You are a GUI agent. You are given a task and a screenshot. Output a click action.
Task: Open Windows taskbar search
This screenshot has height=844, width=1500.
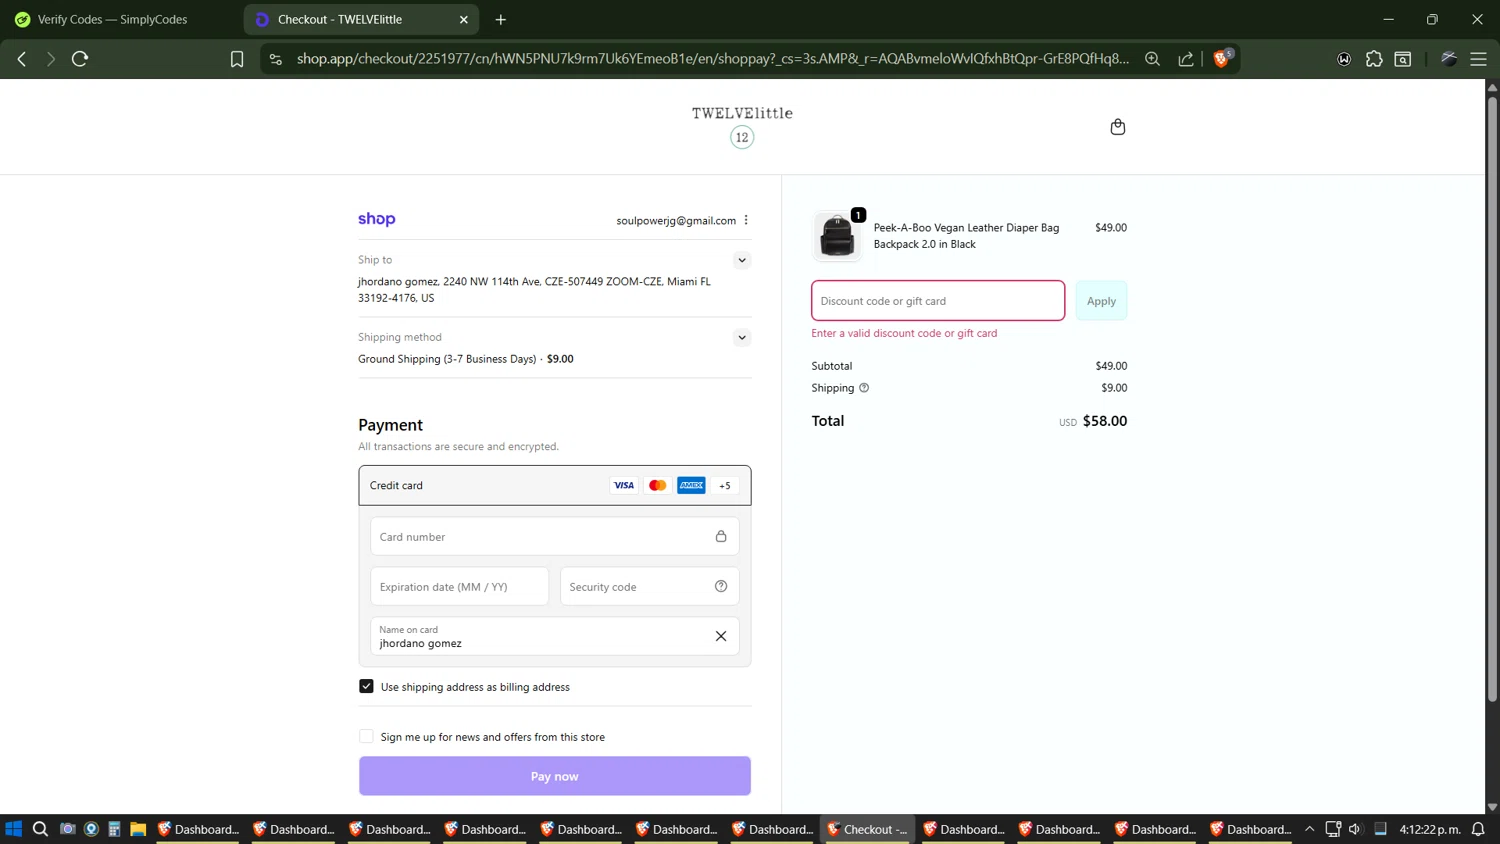click(40, 829)
